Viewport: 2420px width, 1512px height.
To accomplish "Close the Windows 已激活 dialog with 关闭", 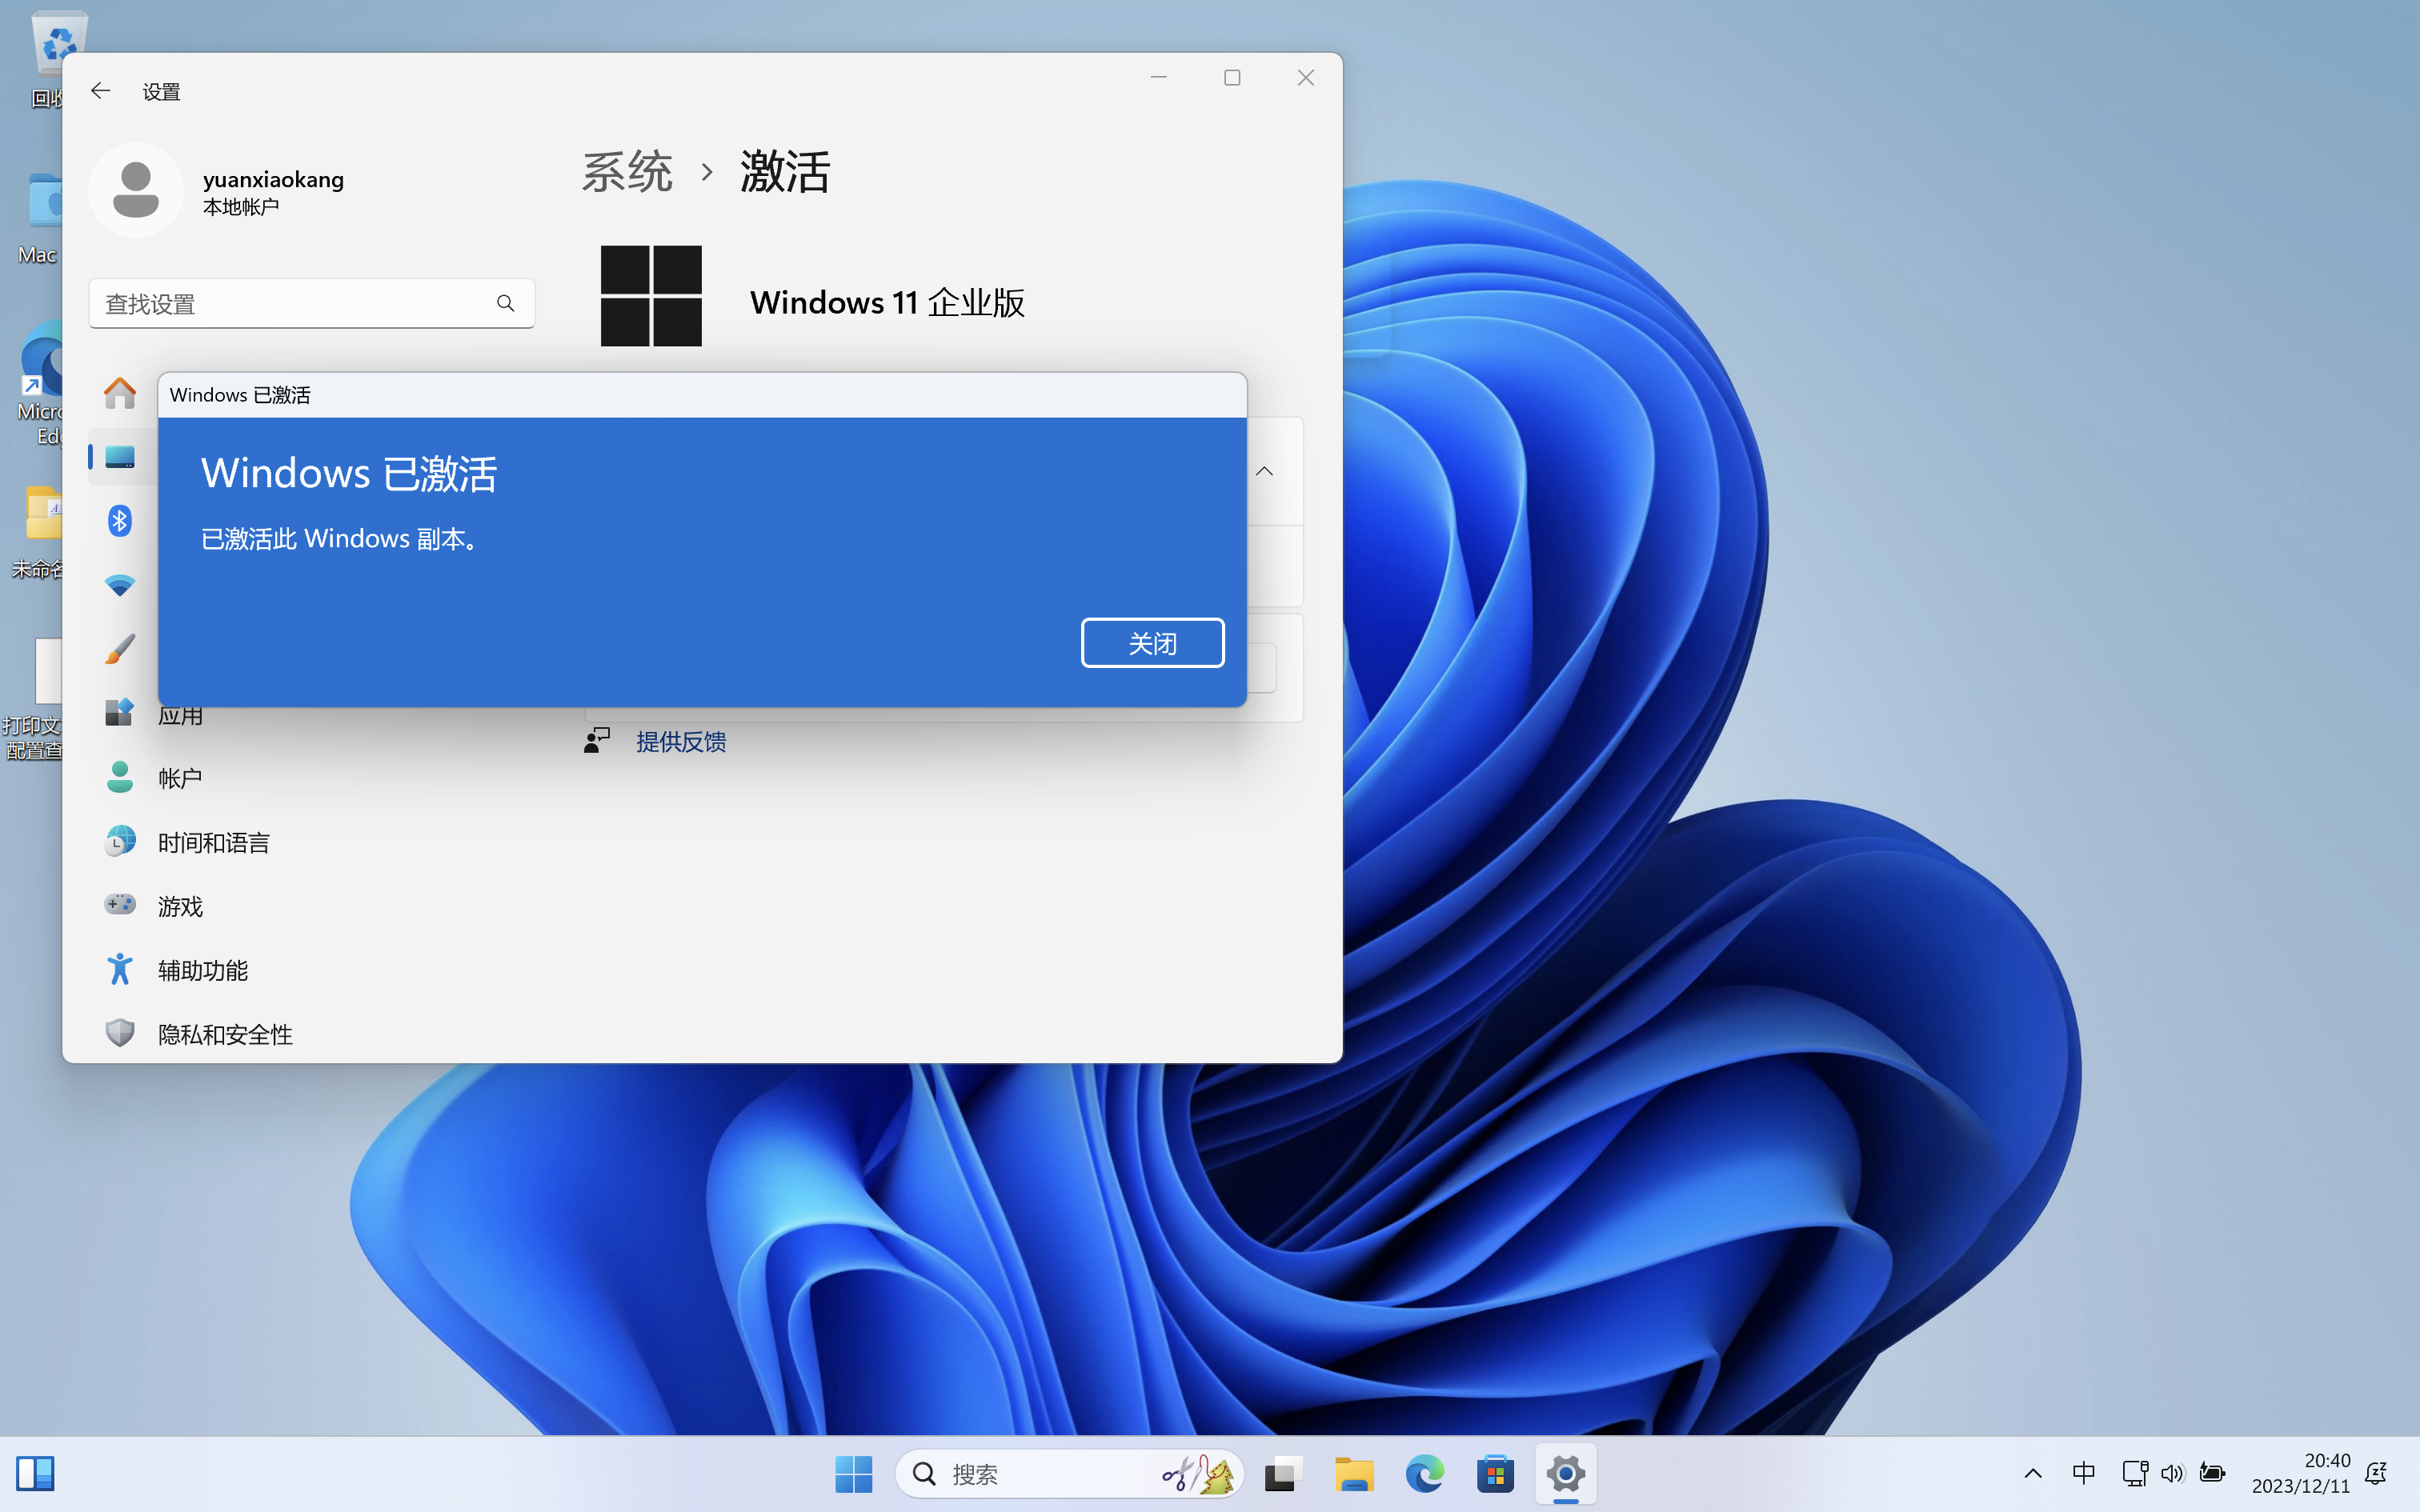I will 1152,643.
